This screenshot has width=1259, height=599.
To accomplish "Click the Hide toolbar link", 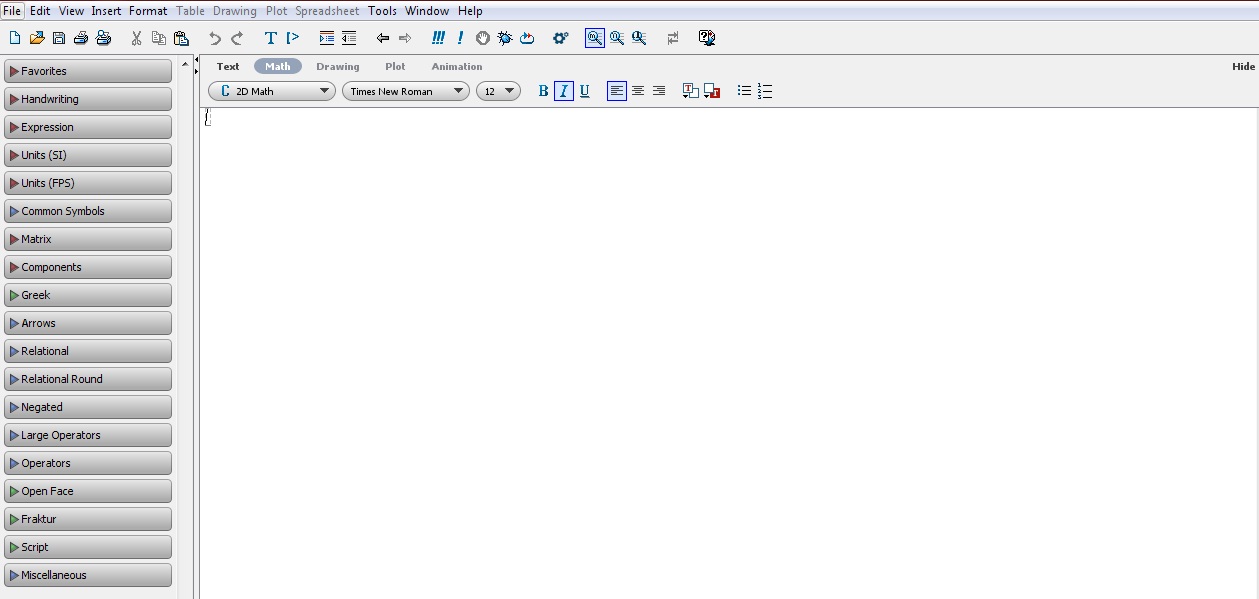I will (x=1243, y=66).
